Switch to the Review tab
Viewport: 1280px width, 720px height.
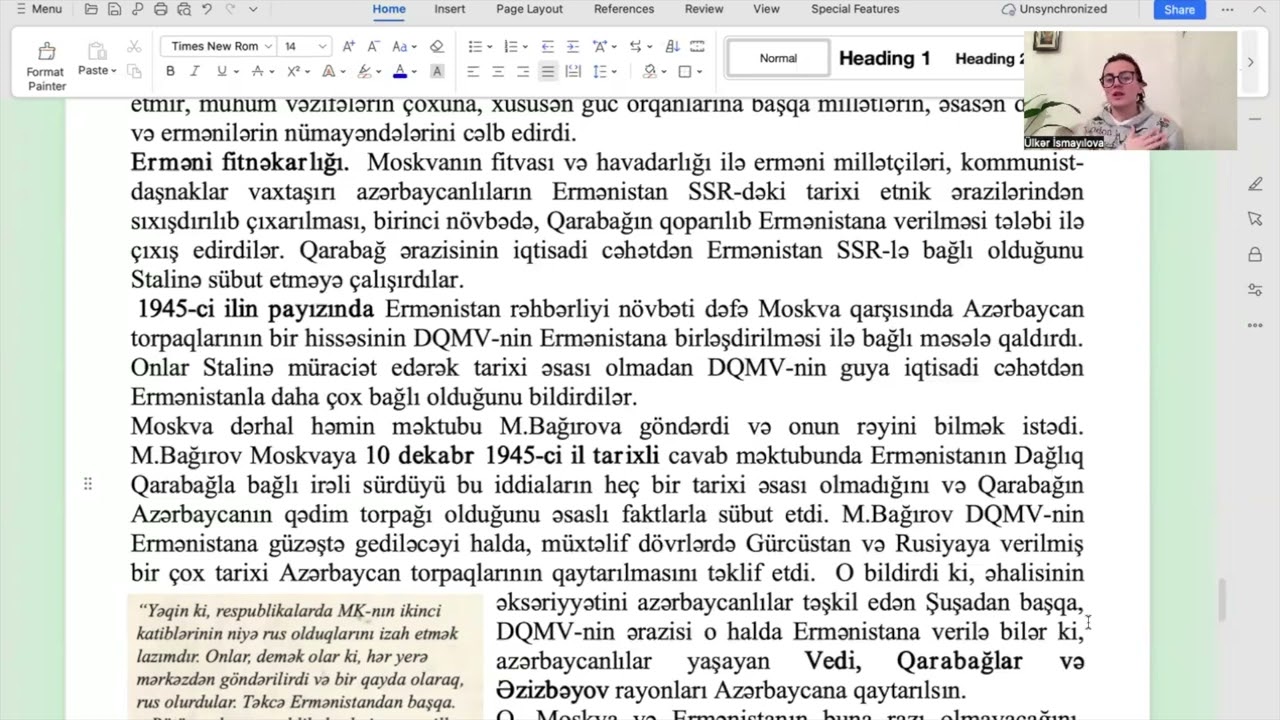point(704,9)
